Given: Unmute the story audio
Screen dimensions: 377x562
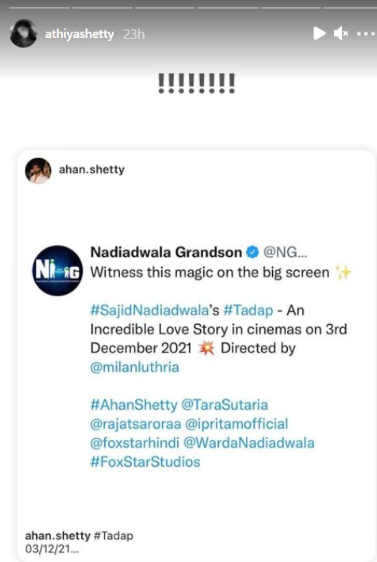Looking at the screenshot, I should coord(340,34).
